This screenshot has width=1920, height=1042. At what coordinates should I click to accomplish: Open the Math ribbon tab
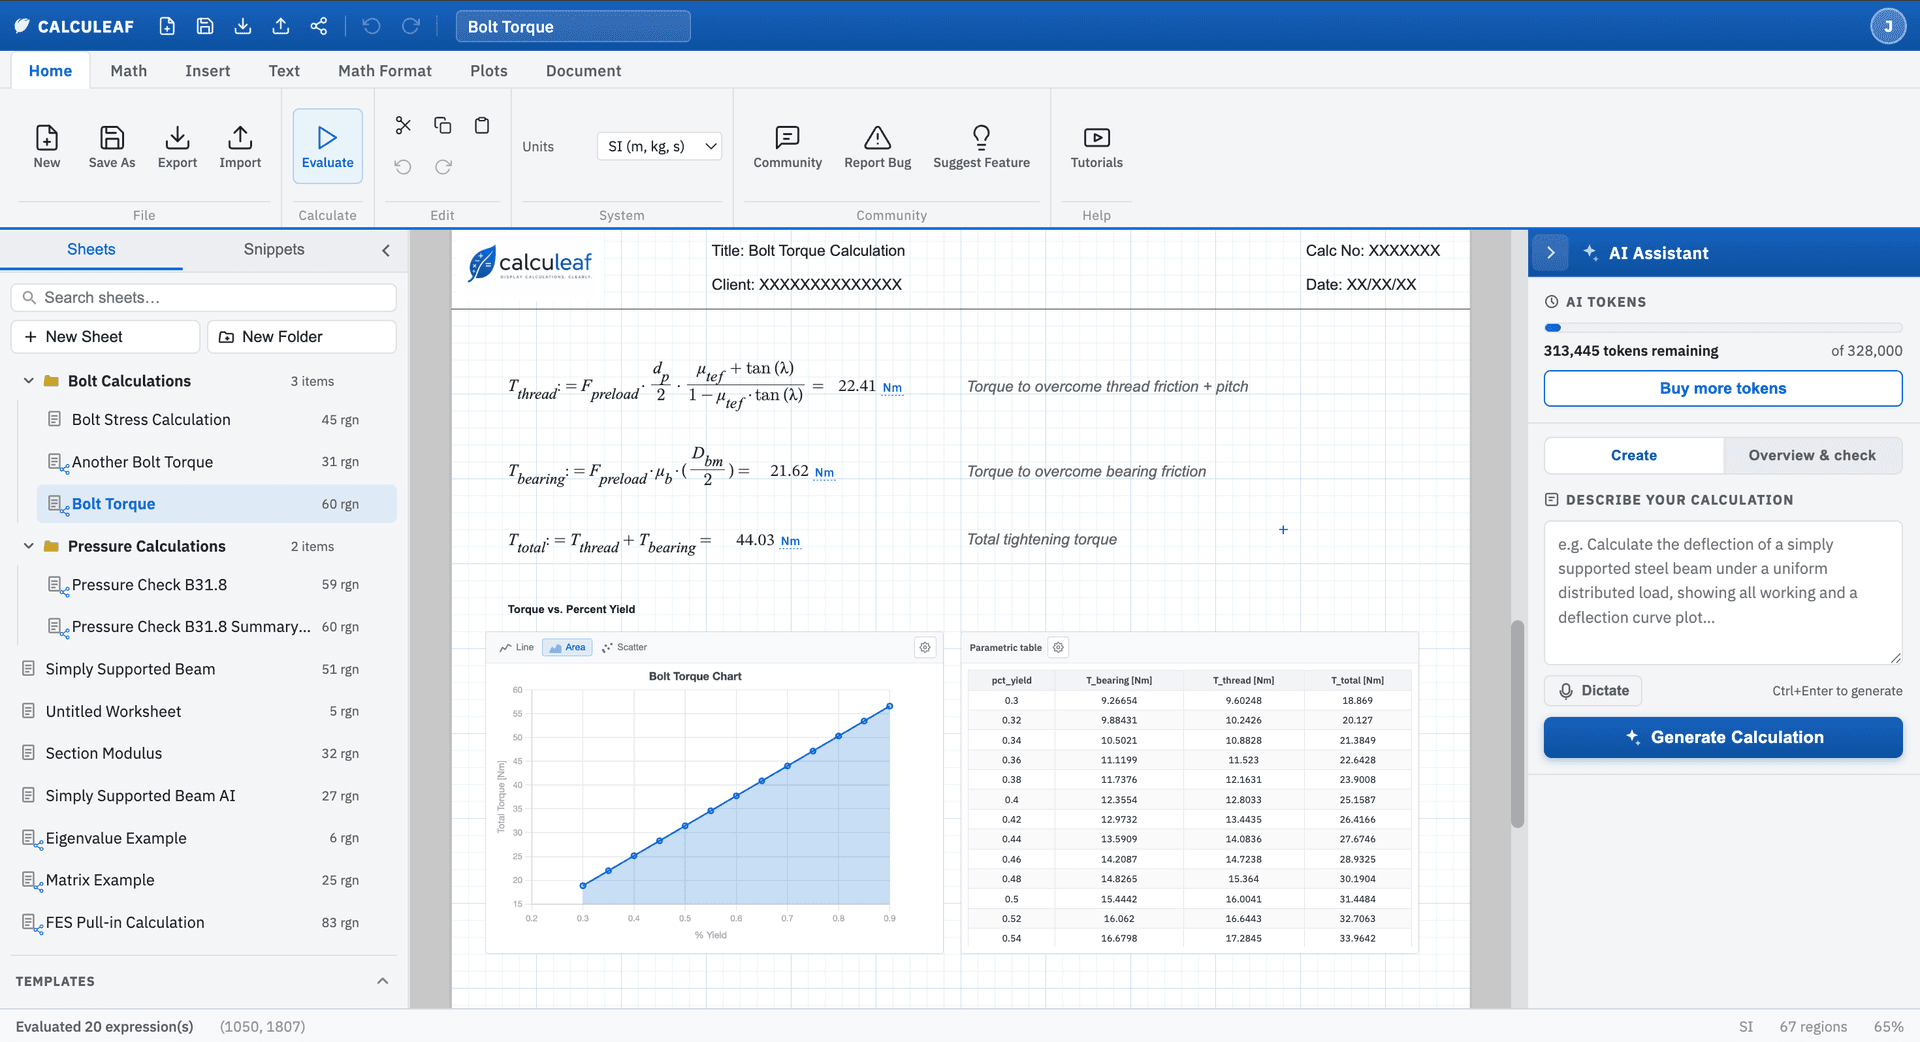pos(129,71)
